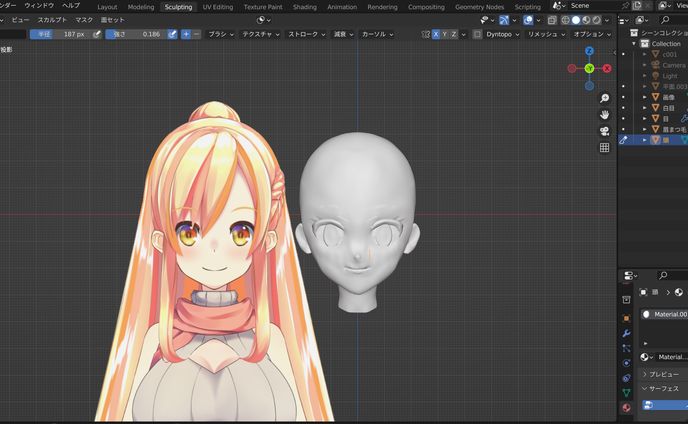Select the subtract (−) brush direction
The height and width of the screenshot is (424, 688).
(196, 34)
